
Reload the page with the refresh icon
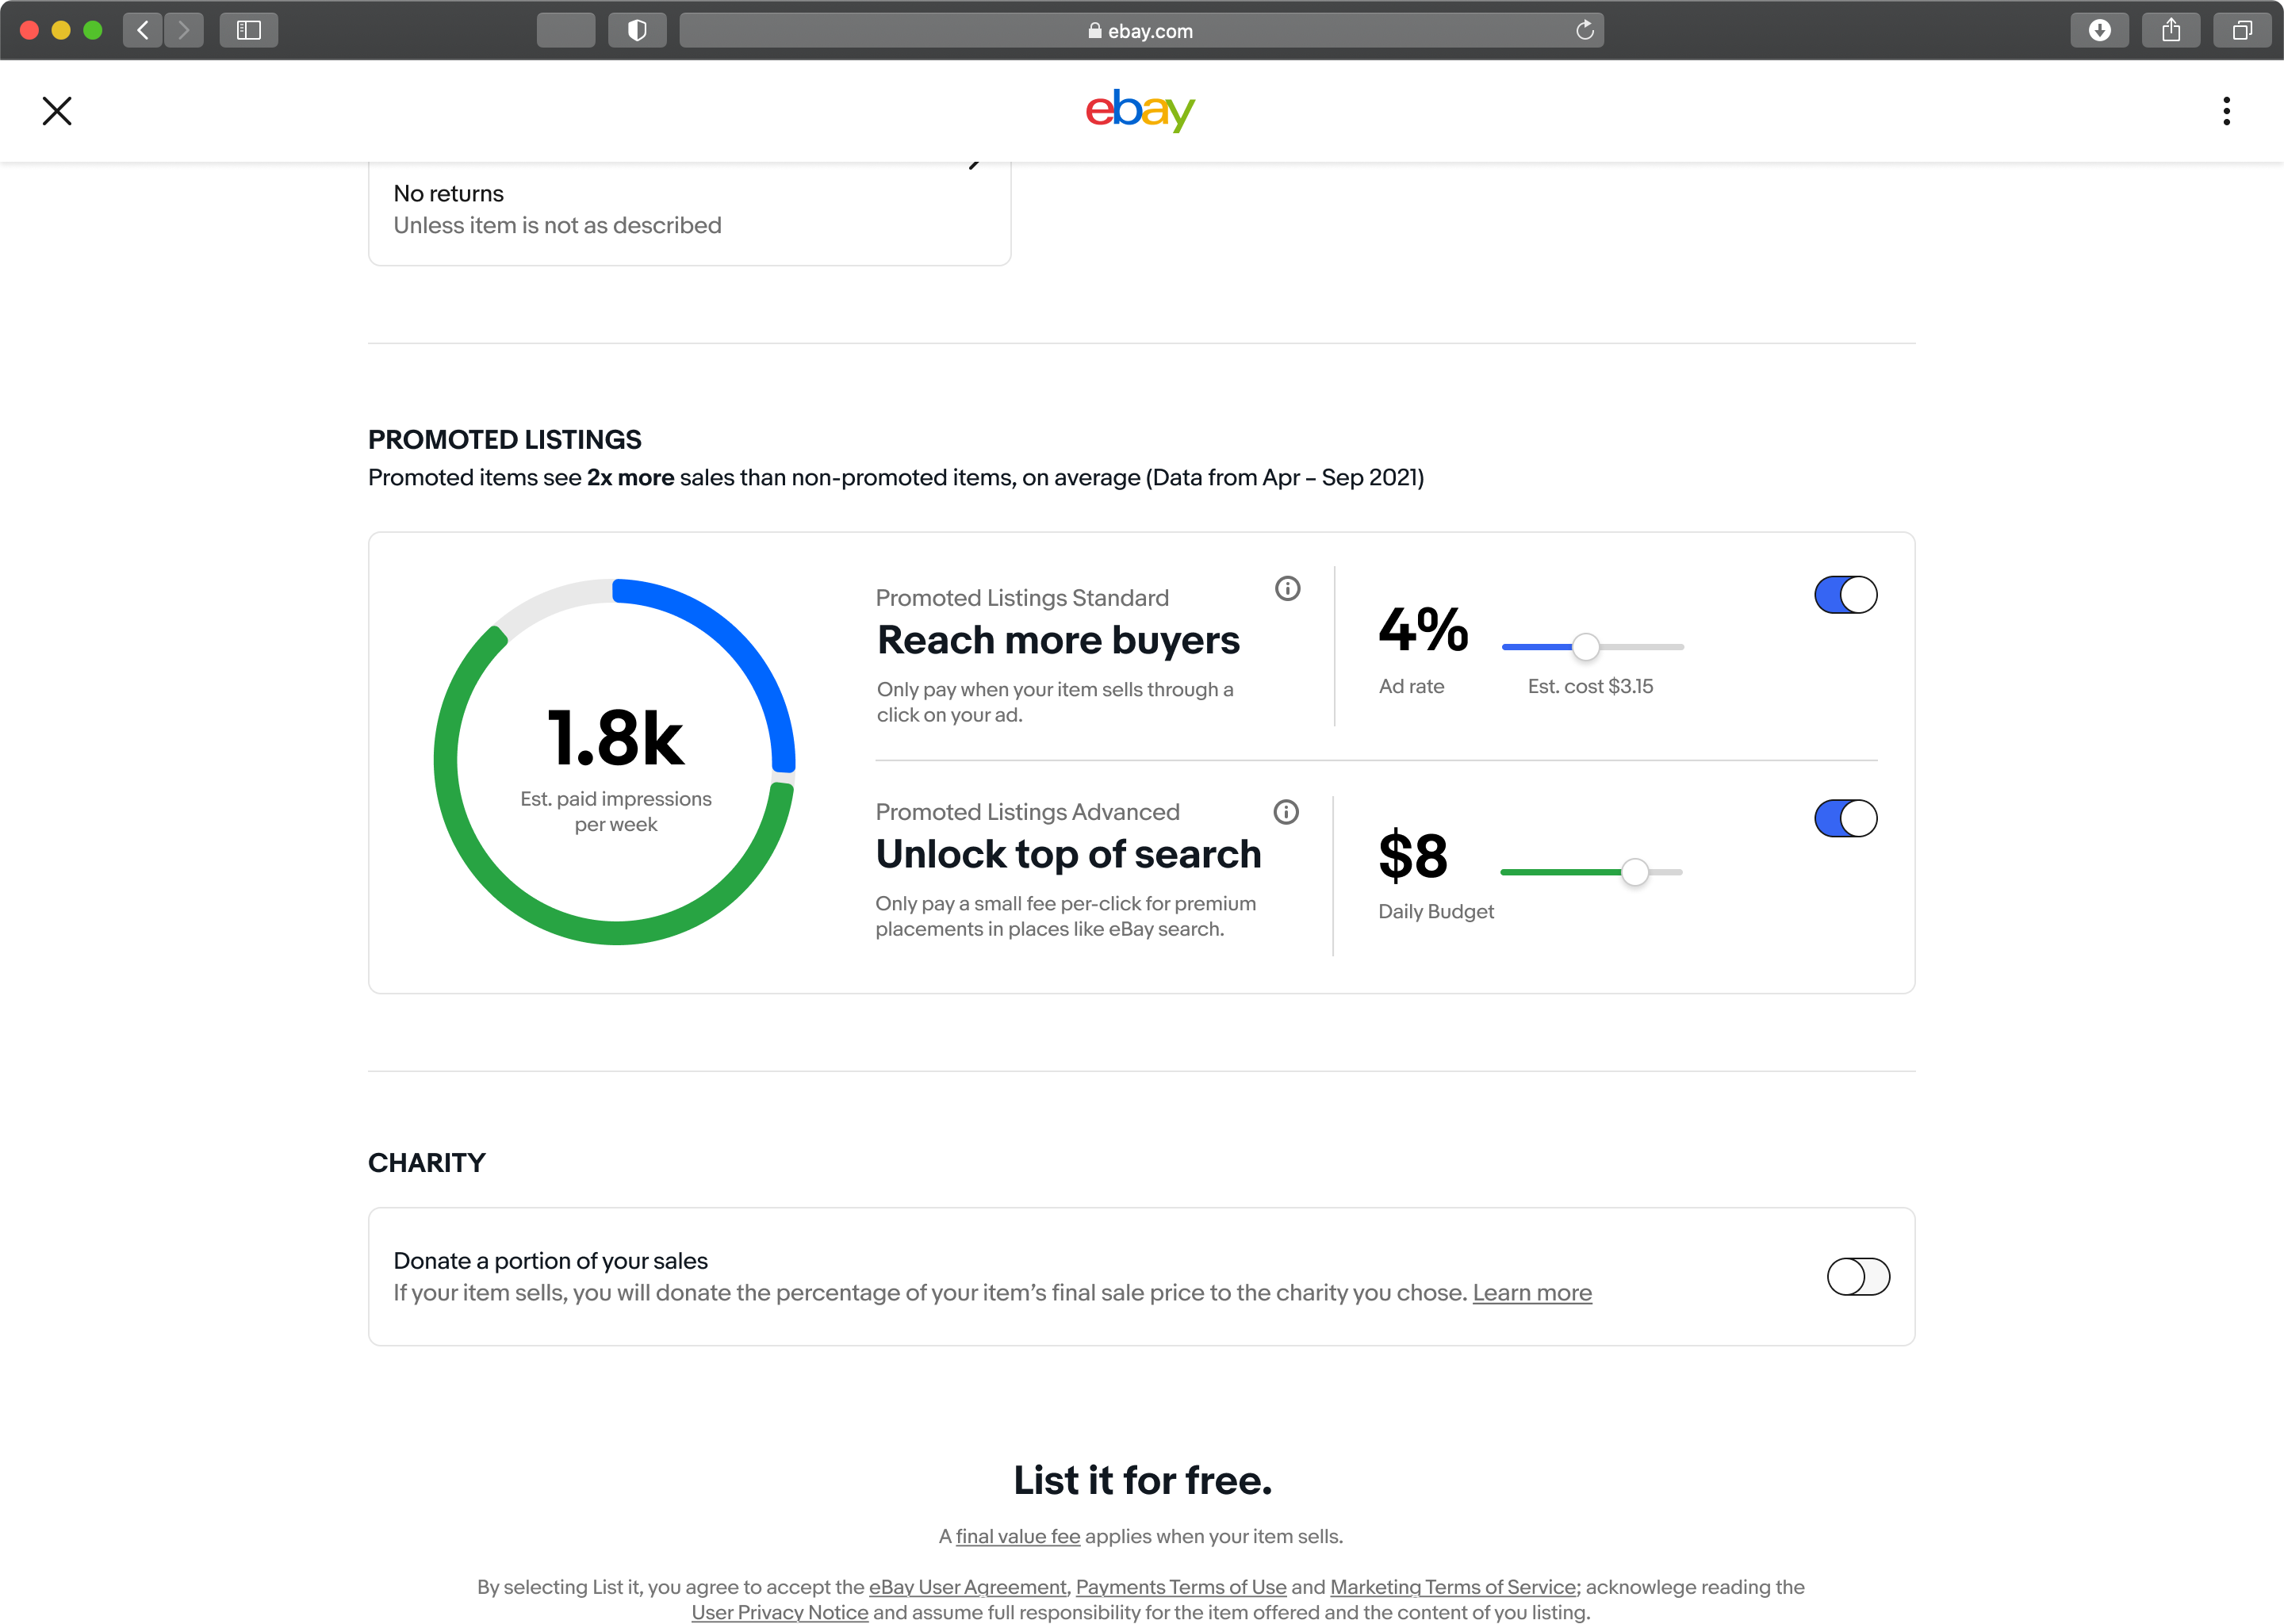point(1584,30)
